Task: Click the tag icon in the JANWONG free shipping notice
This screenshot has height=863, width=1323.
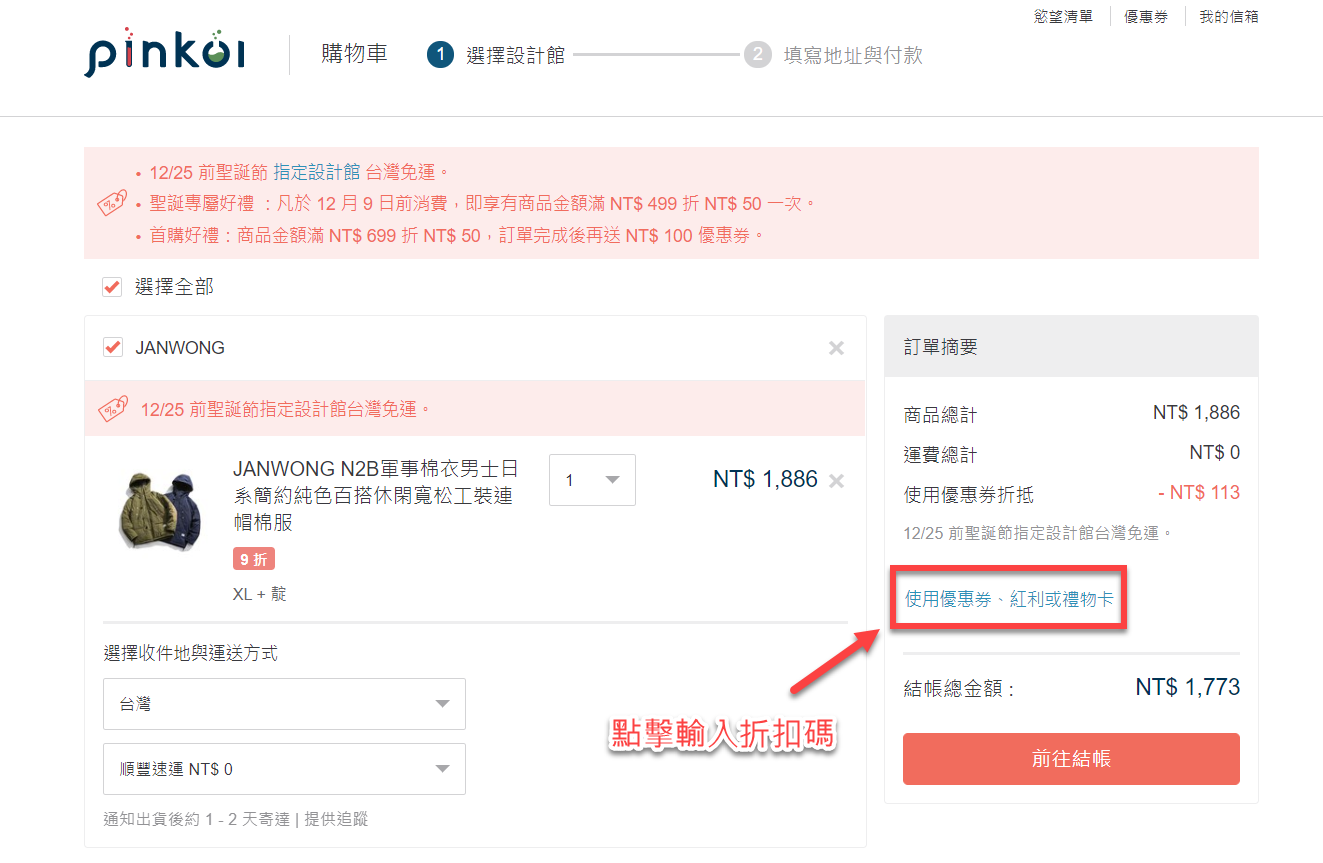Action: pos(112,409)
